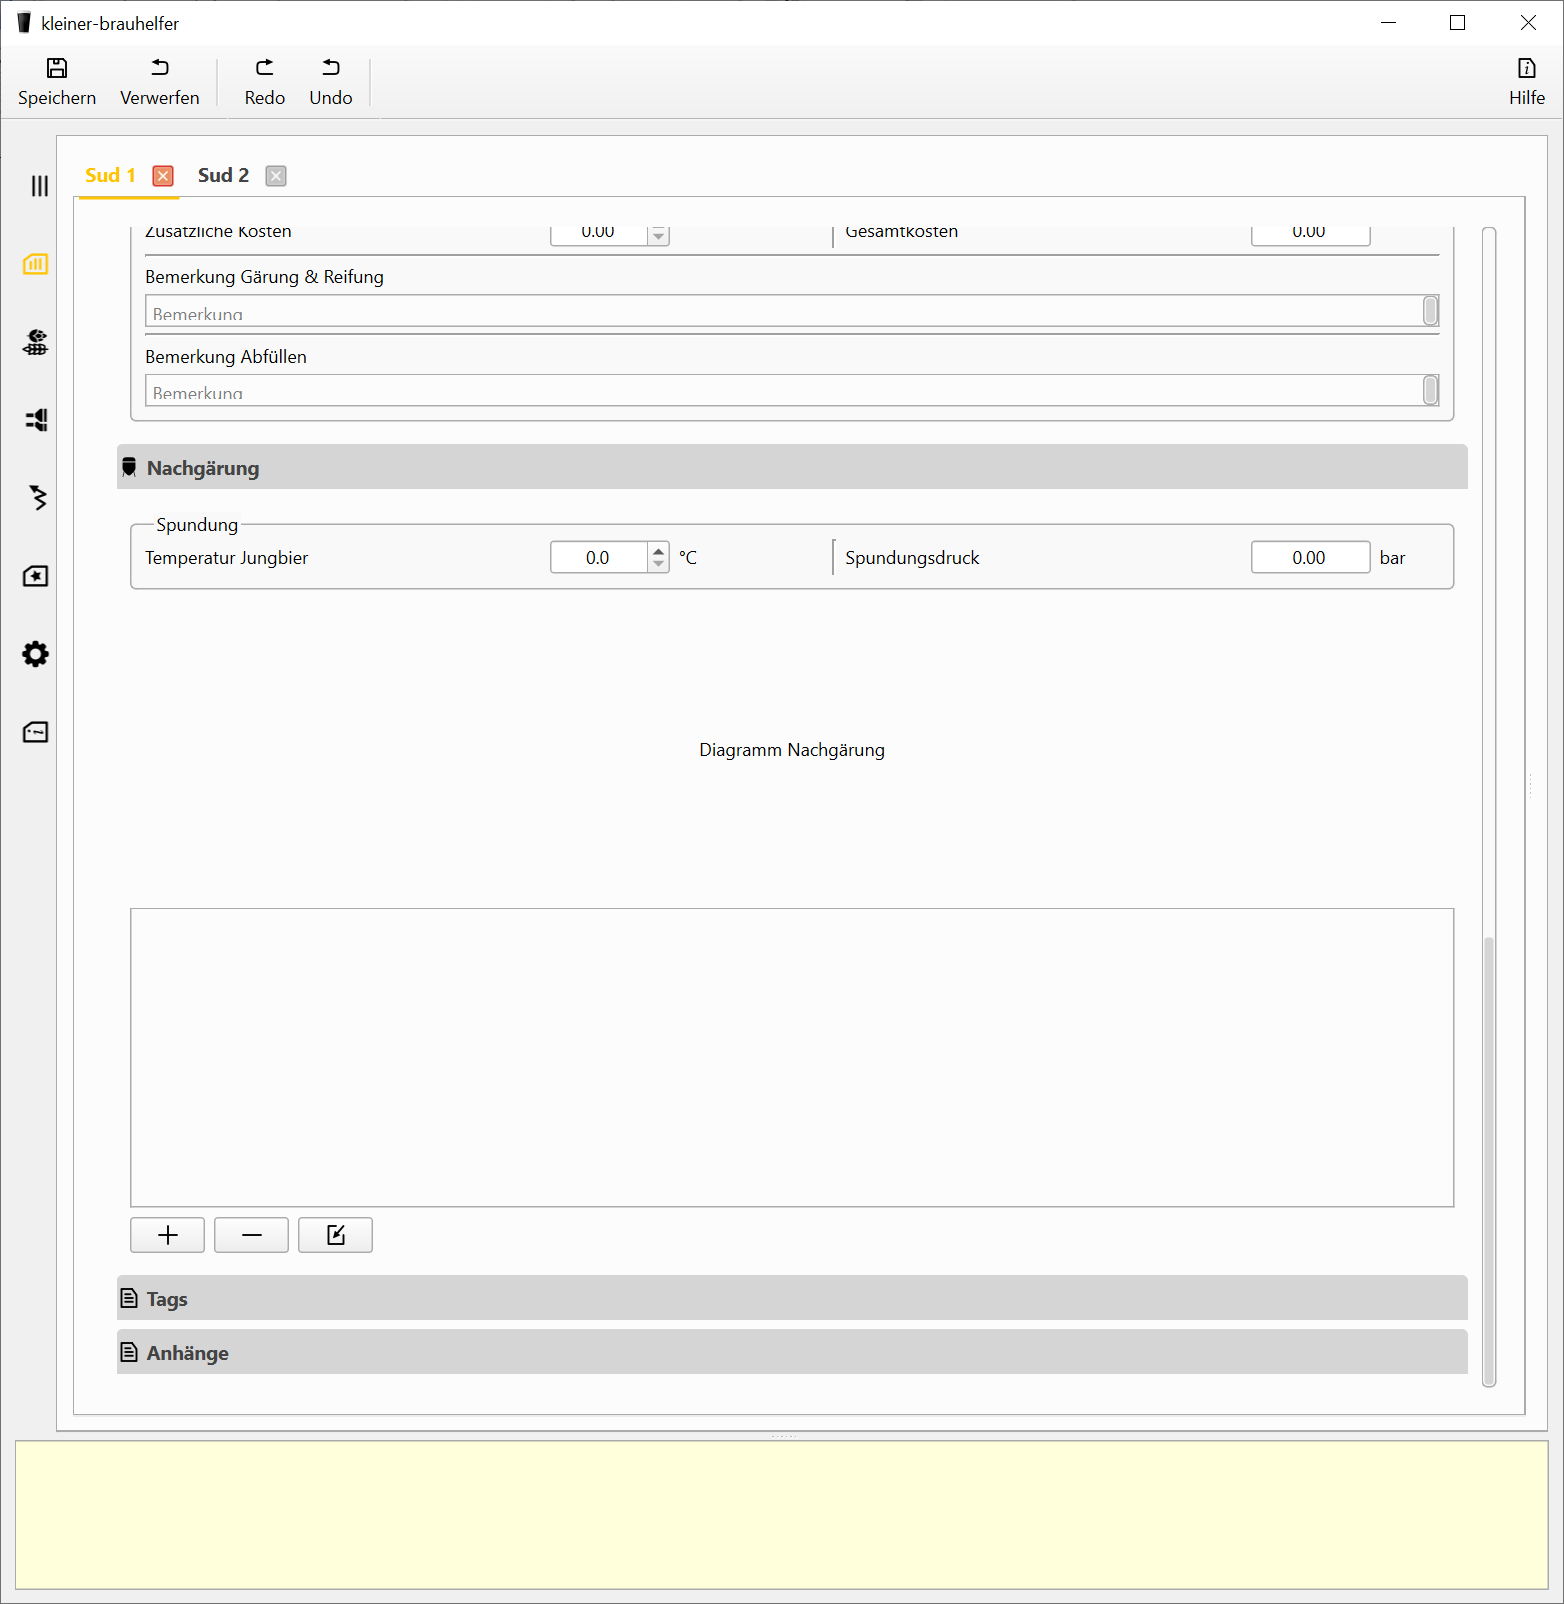Click the Verwerfen discard icon
The image size is (1564, 1604).
click(160, 68)
